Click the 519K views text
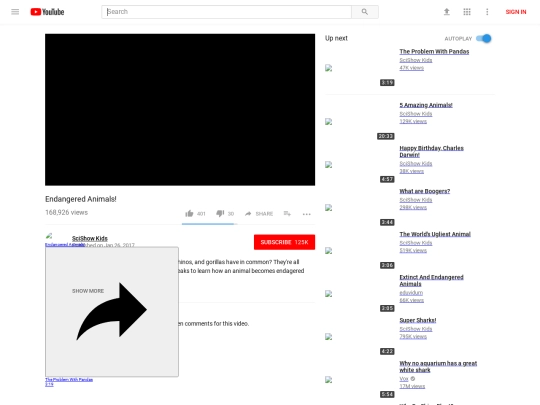The height and width of the screenshot is (405, 540). pos(413,250)
